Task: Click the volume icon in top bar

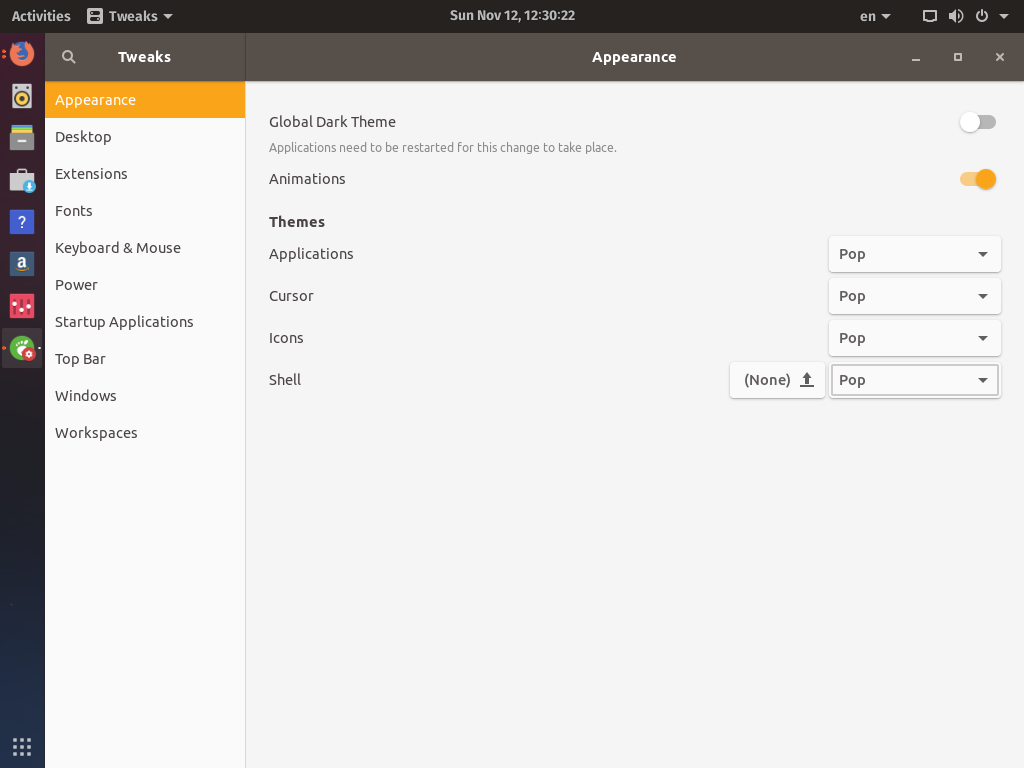Action: pyautogui.click(x=956, y=16)
